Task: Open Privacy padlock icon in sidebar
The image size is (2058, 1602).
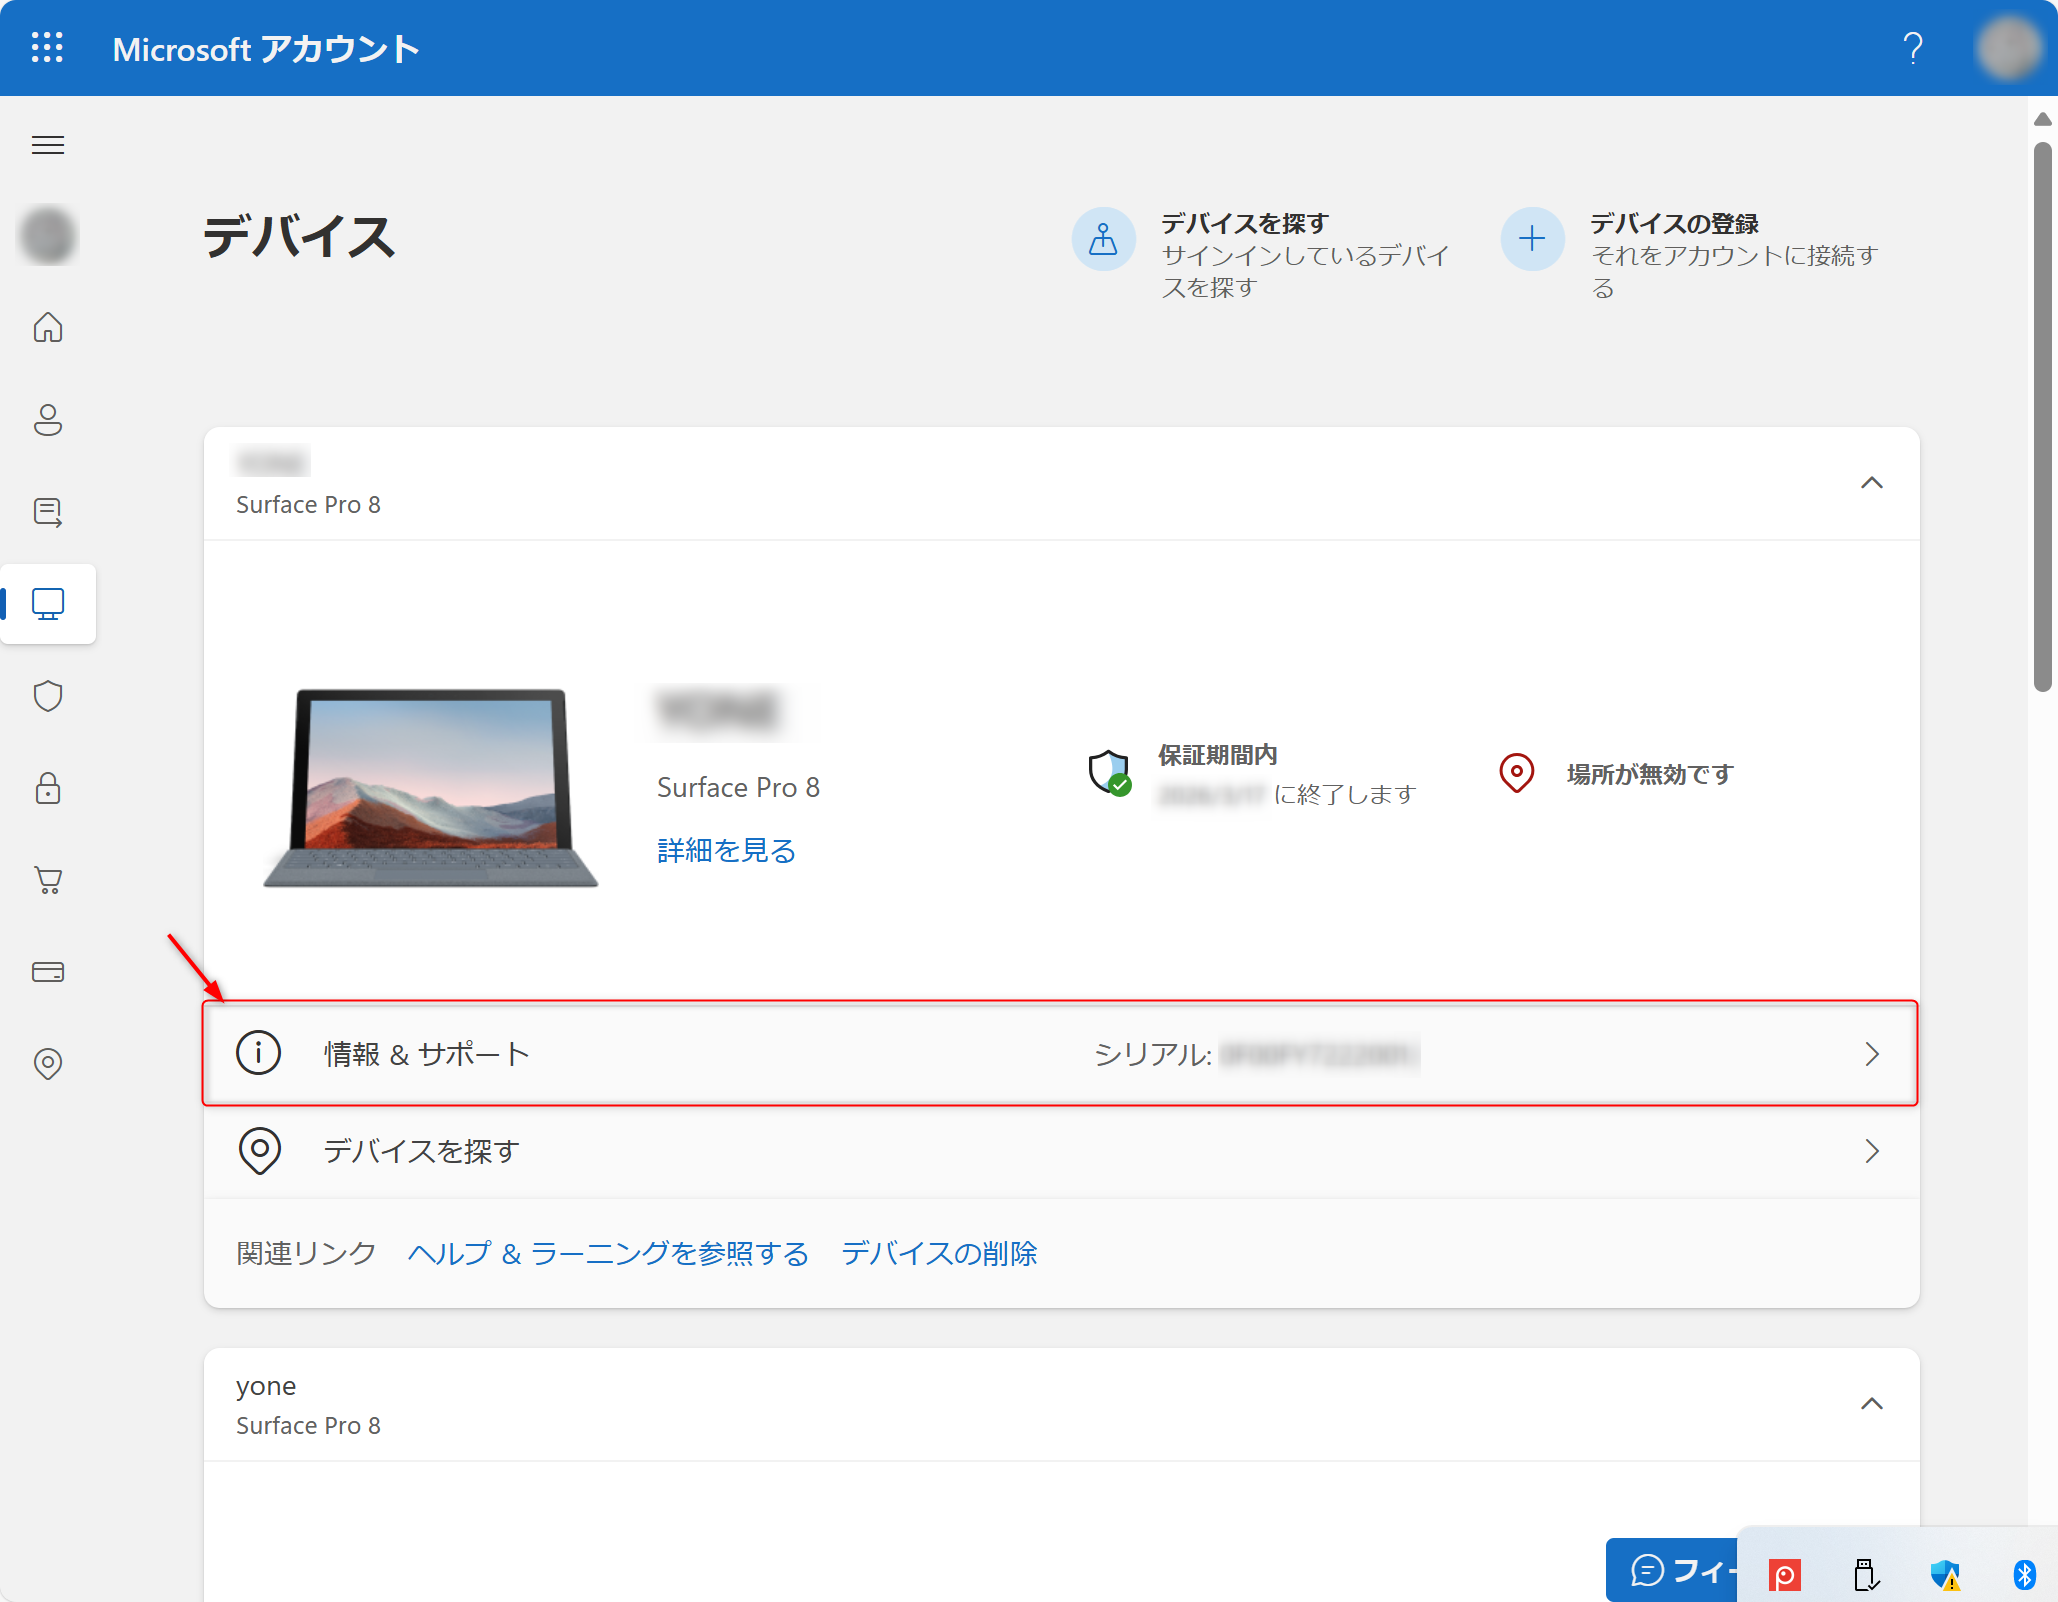Action: [47, 788]
